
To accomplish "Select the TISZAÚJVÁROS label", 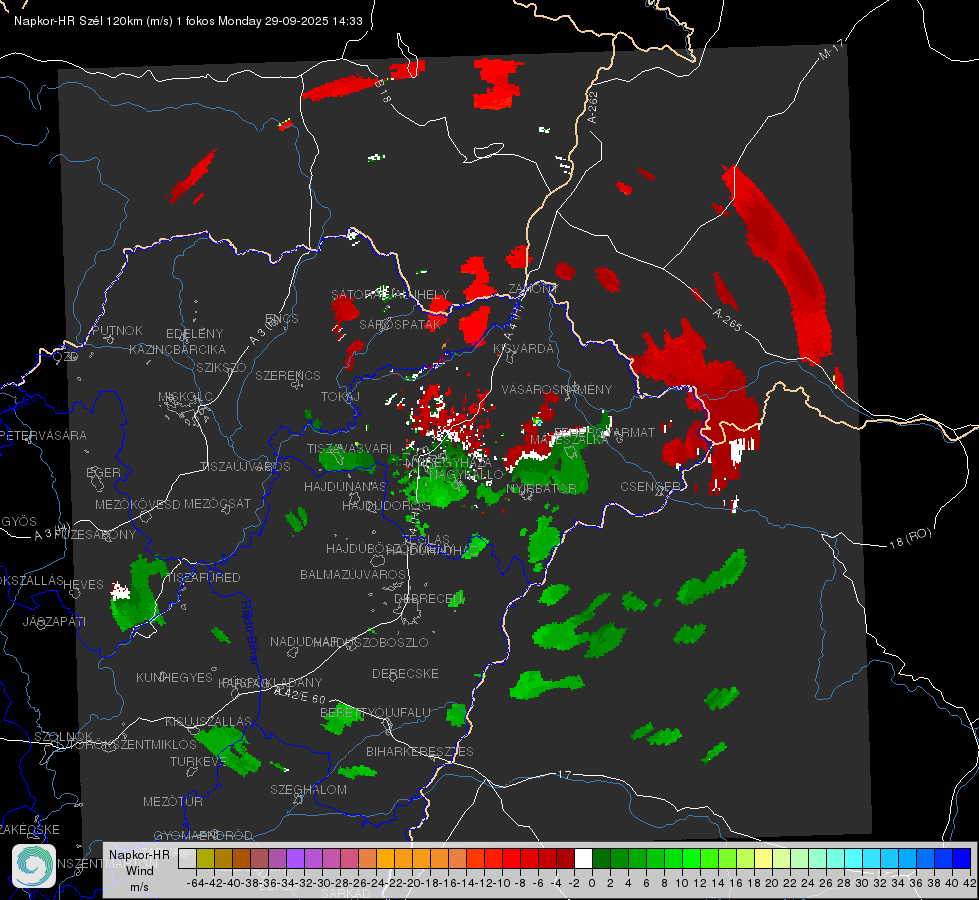I will (x=245, y=467).
